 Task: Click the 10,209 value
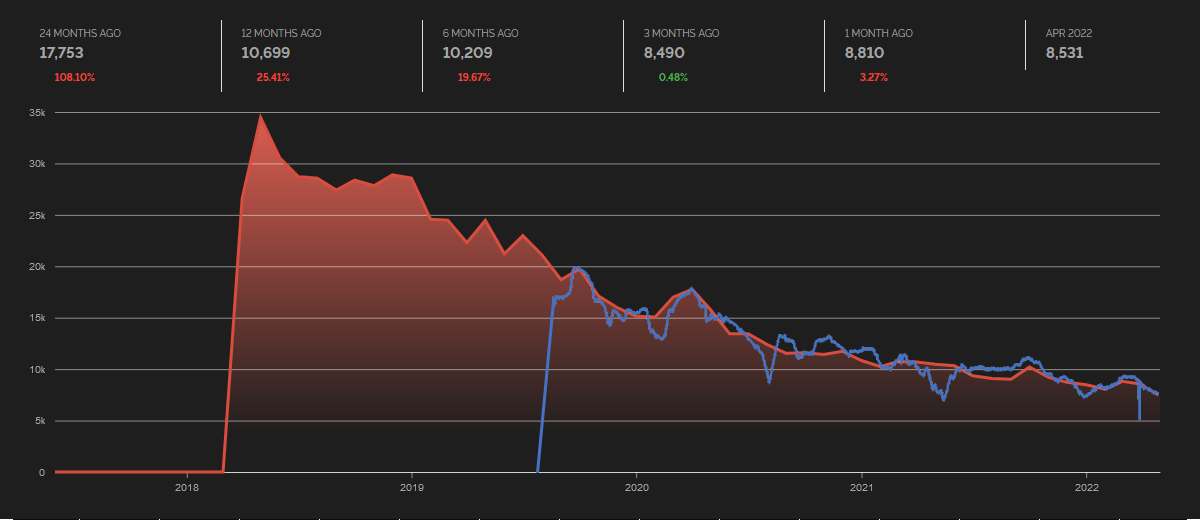click(465, 53)
